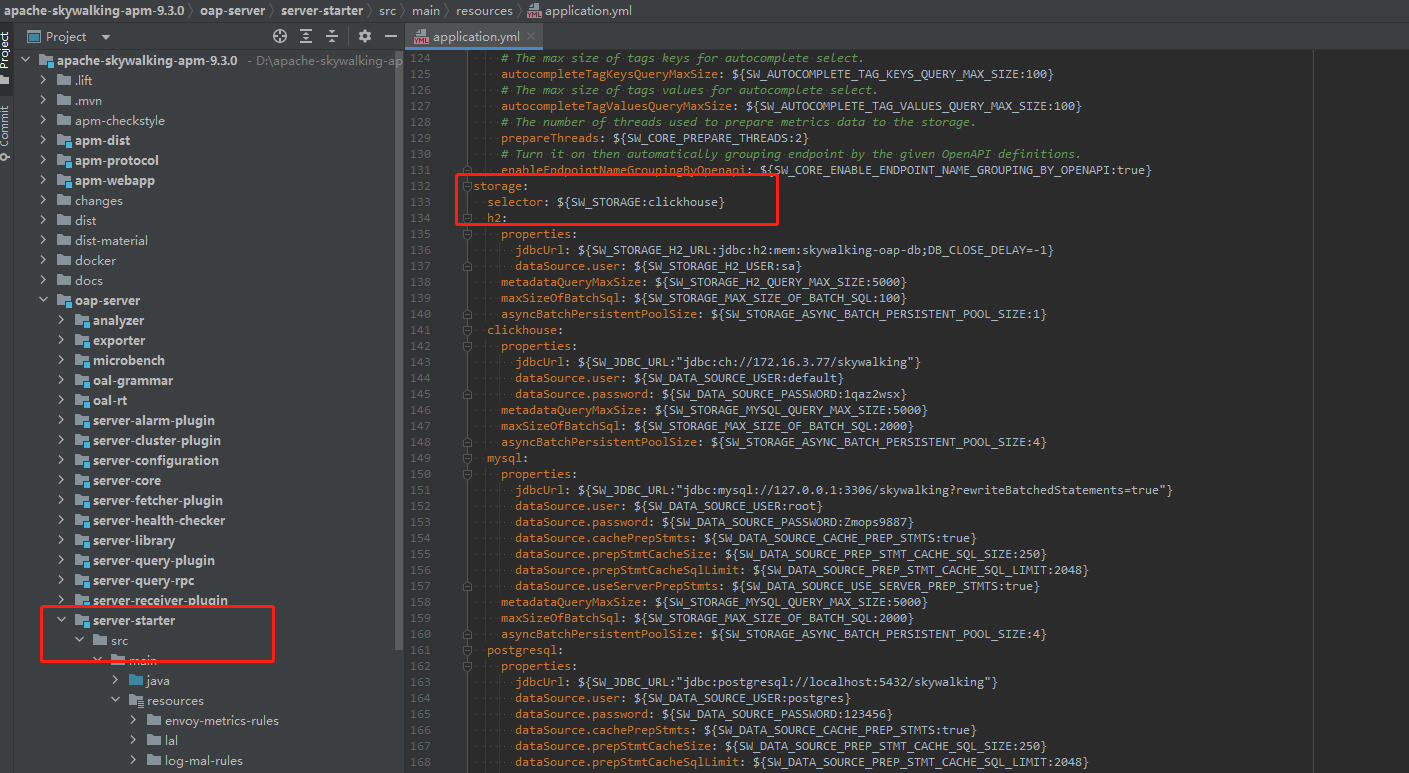This screenshot has height=773, width=1409.
Task: Select the server-core module in tree
Action: pos(127,480)
